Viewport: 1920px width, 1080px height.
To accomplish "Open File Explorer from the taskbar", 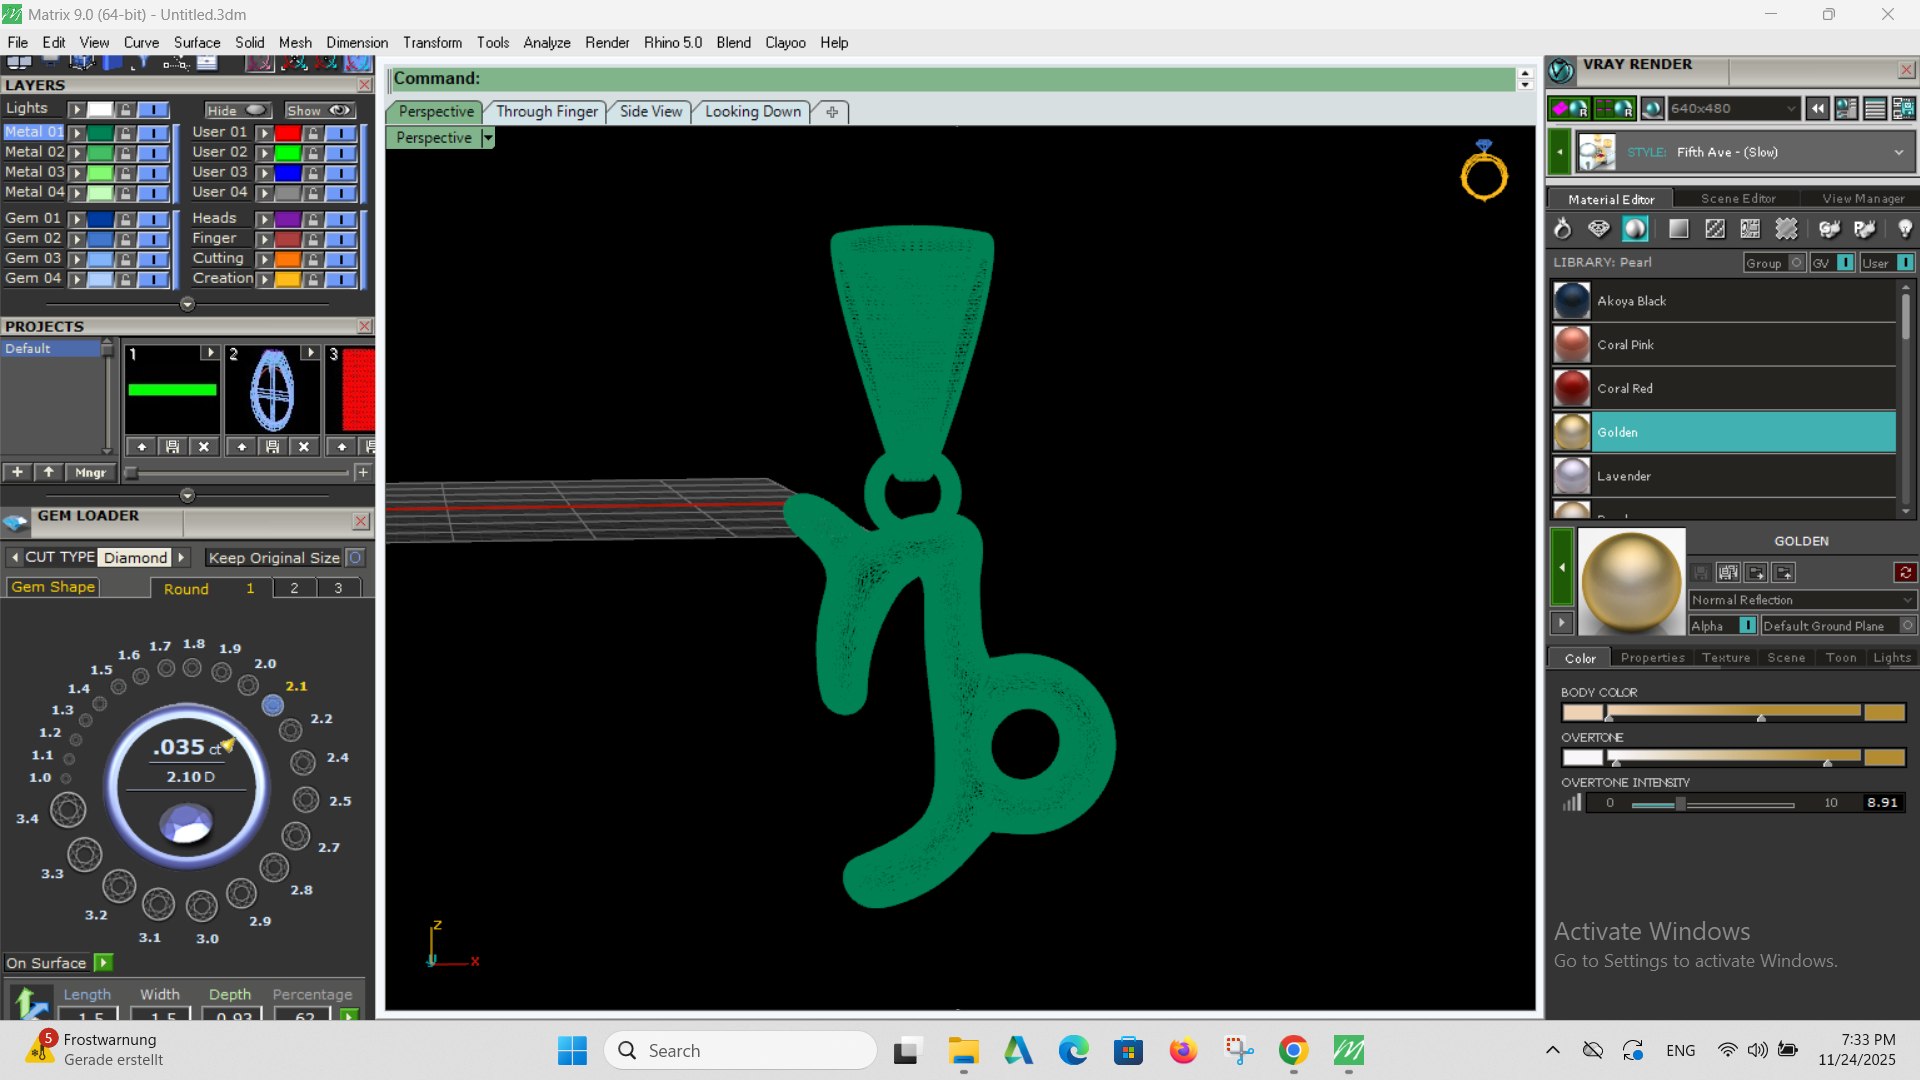I will pyautogui.click(x=963, y=1050).
